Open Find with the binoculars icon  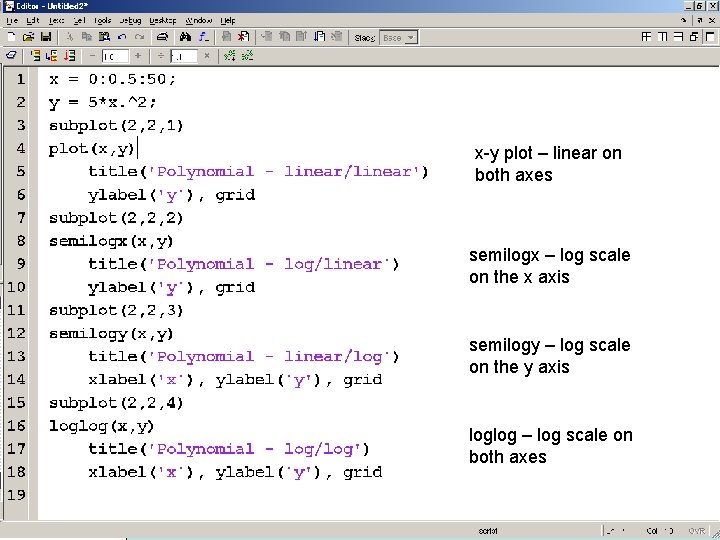pos(185,37)
